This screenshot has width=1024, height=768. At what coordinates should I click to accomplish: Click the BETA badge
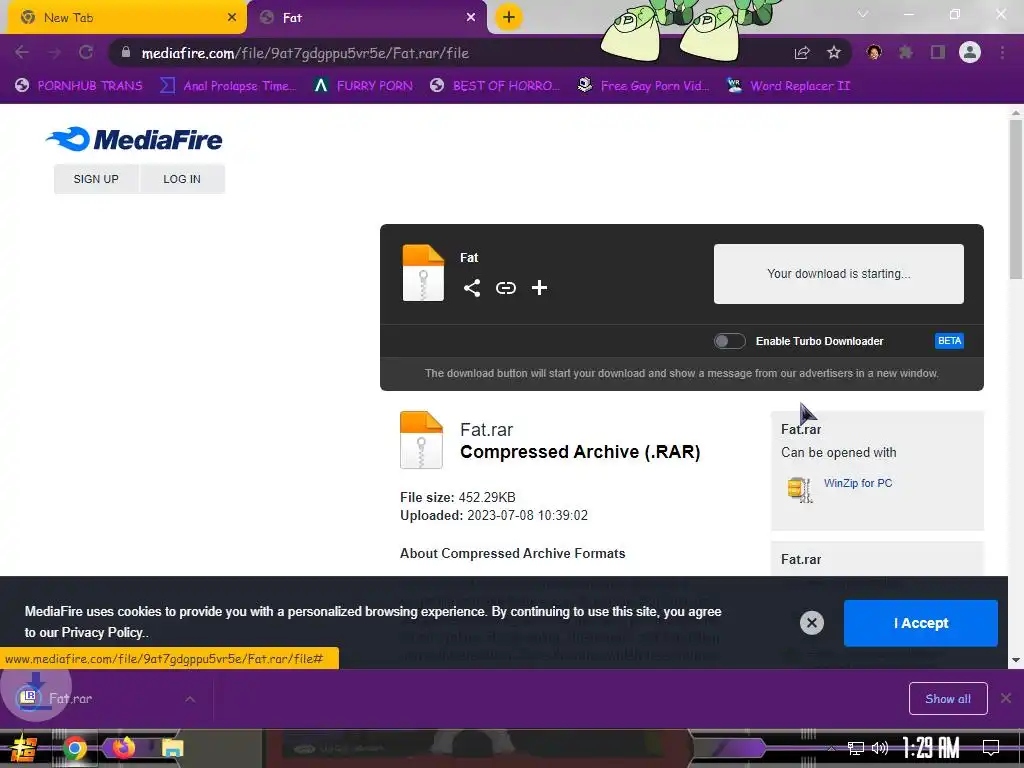point(949,341)
